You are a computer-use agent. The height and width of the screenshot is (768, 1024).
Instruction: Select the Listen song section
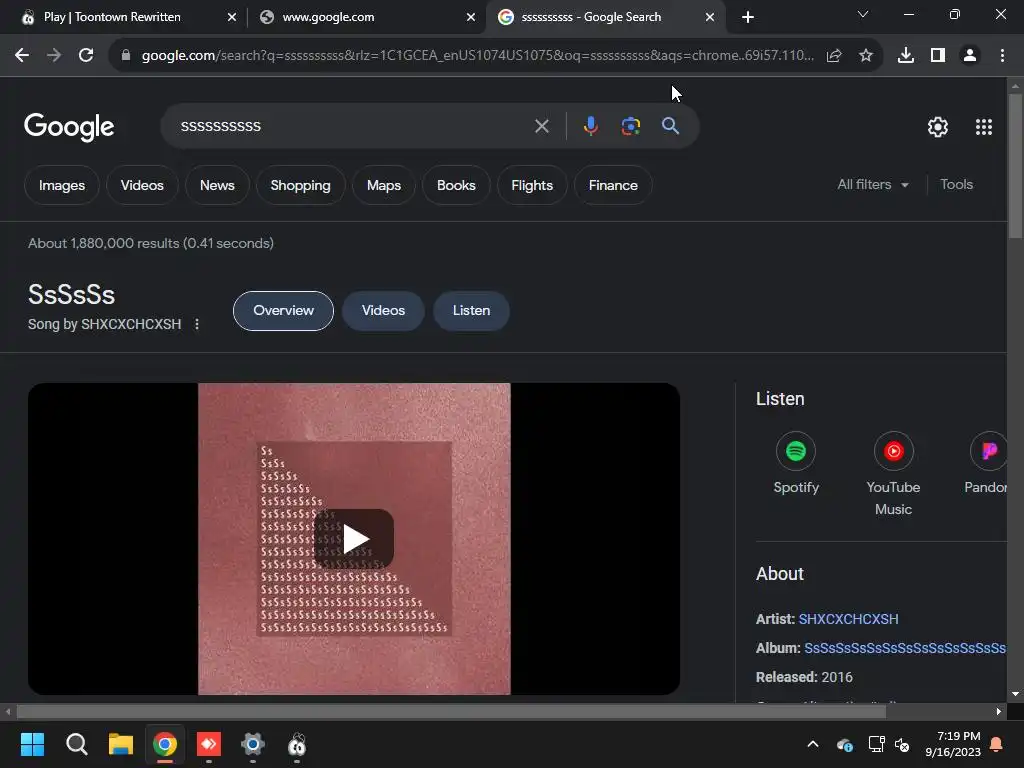point(472,311)
